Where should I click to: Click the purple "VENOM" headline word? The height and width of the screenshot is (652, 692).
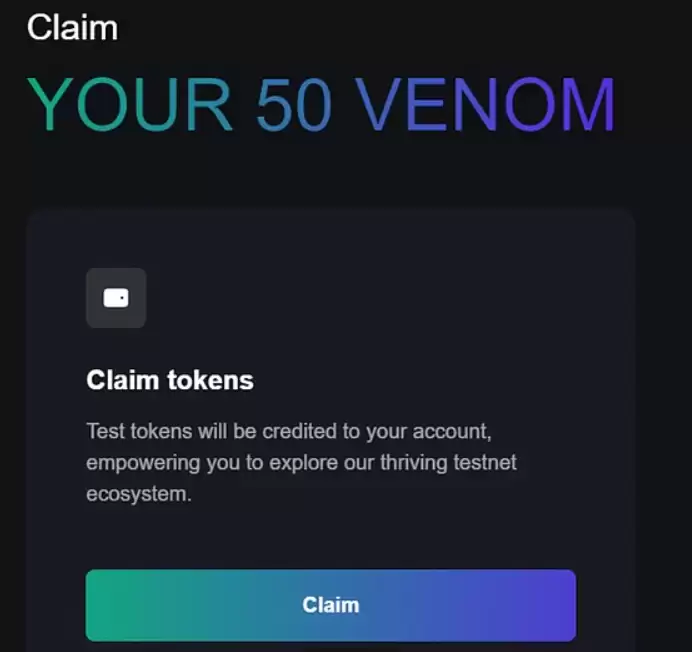[x=485, y=104]
